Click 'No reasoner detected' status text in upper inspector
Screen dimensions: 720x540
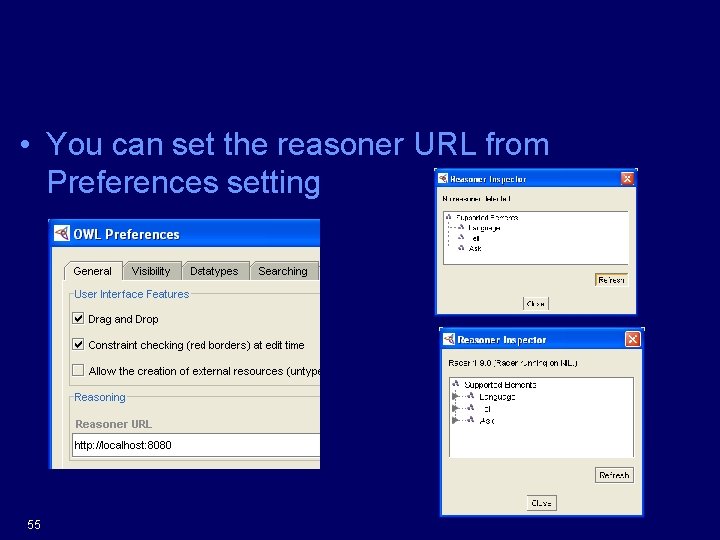tap(477, 199)
